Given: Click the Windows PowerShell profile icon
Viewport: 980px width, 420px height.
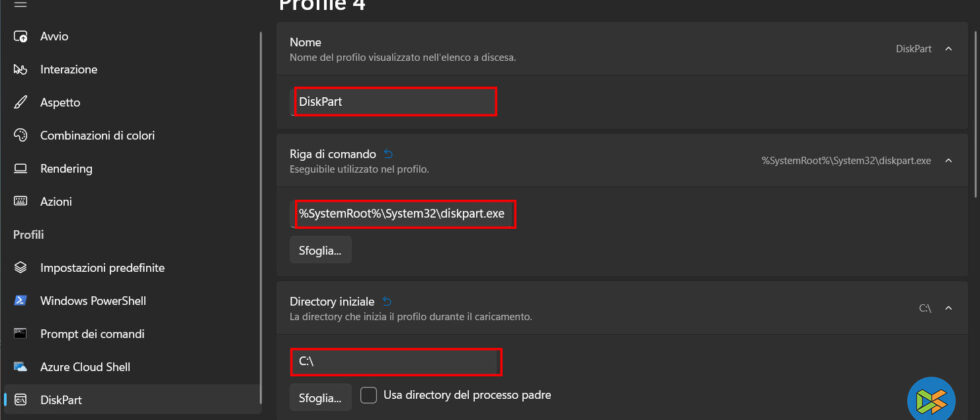Looking at the screenshot, I should coord(20,301).
